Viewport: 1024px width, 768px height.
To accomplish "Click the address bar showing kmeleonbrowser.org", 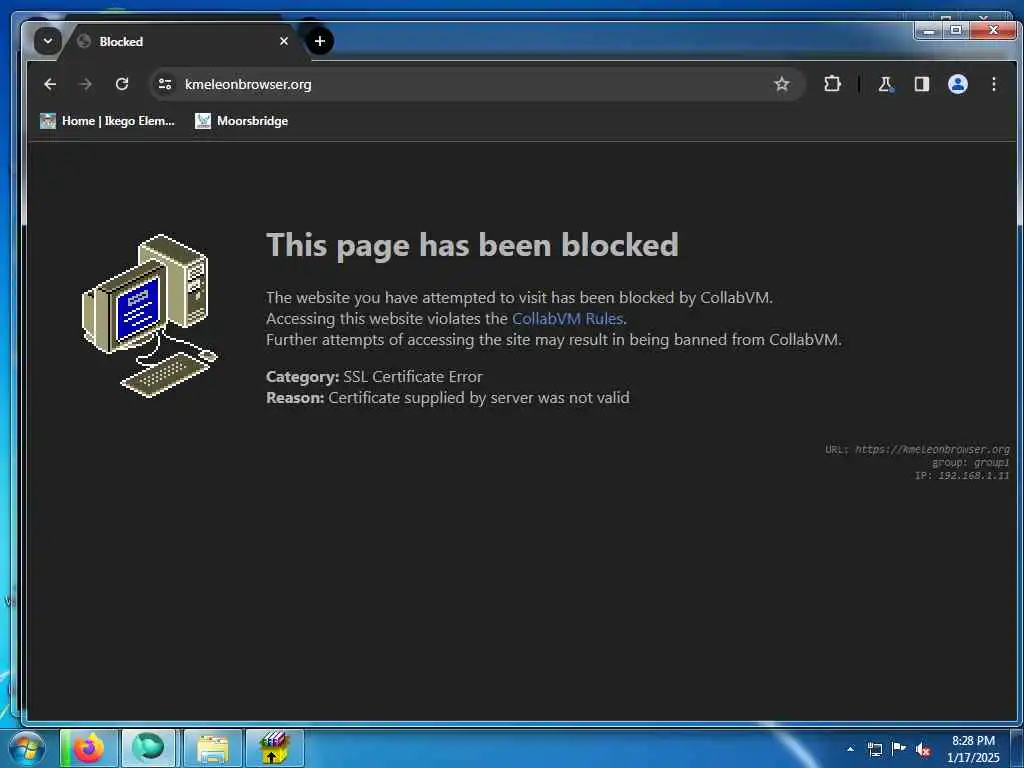I will point(477,84).
